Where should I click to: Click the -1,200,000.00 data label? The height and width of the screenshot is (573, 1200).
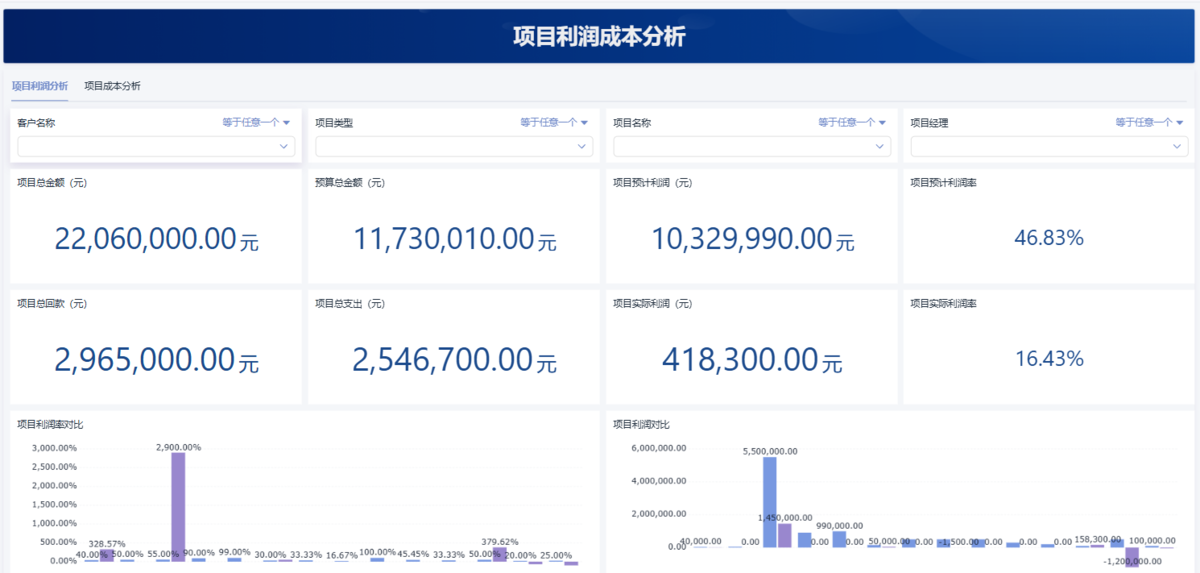click(x=1133, y=560)
